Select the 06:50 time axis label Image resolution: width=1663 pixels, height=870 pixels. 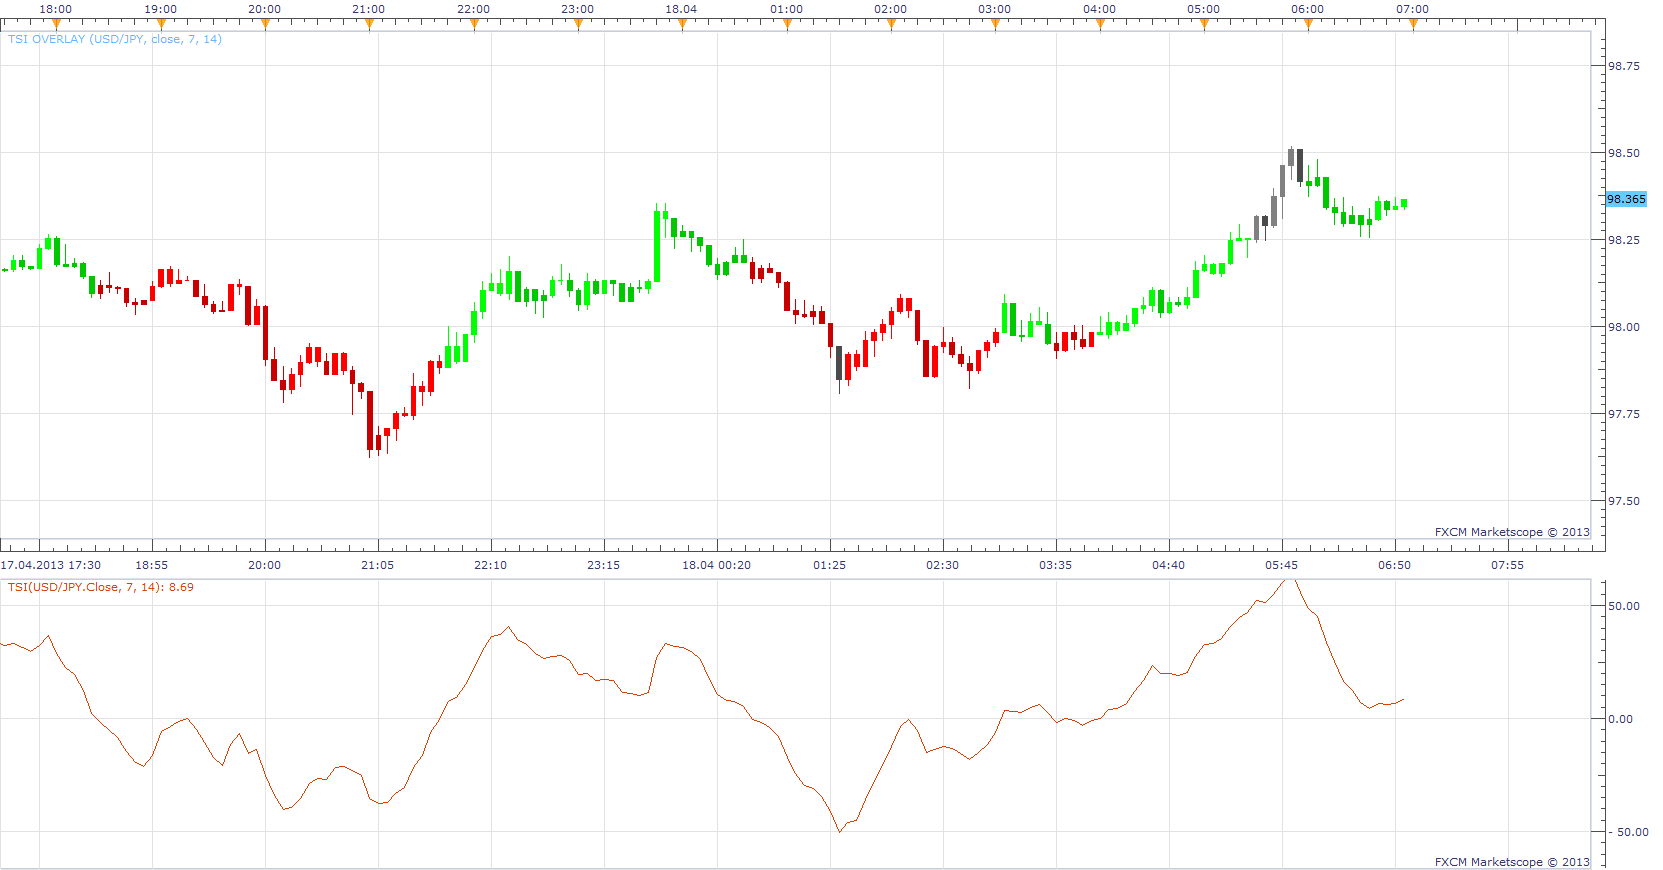[1395, 565]
